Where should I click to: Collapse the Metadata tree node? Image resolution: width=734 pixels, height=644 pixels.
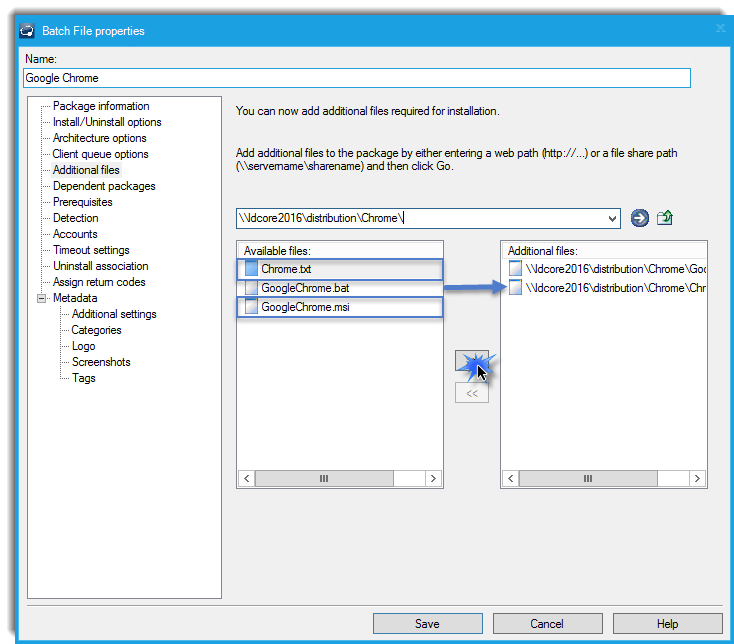[42, 298]
